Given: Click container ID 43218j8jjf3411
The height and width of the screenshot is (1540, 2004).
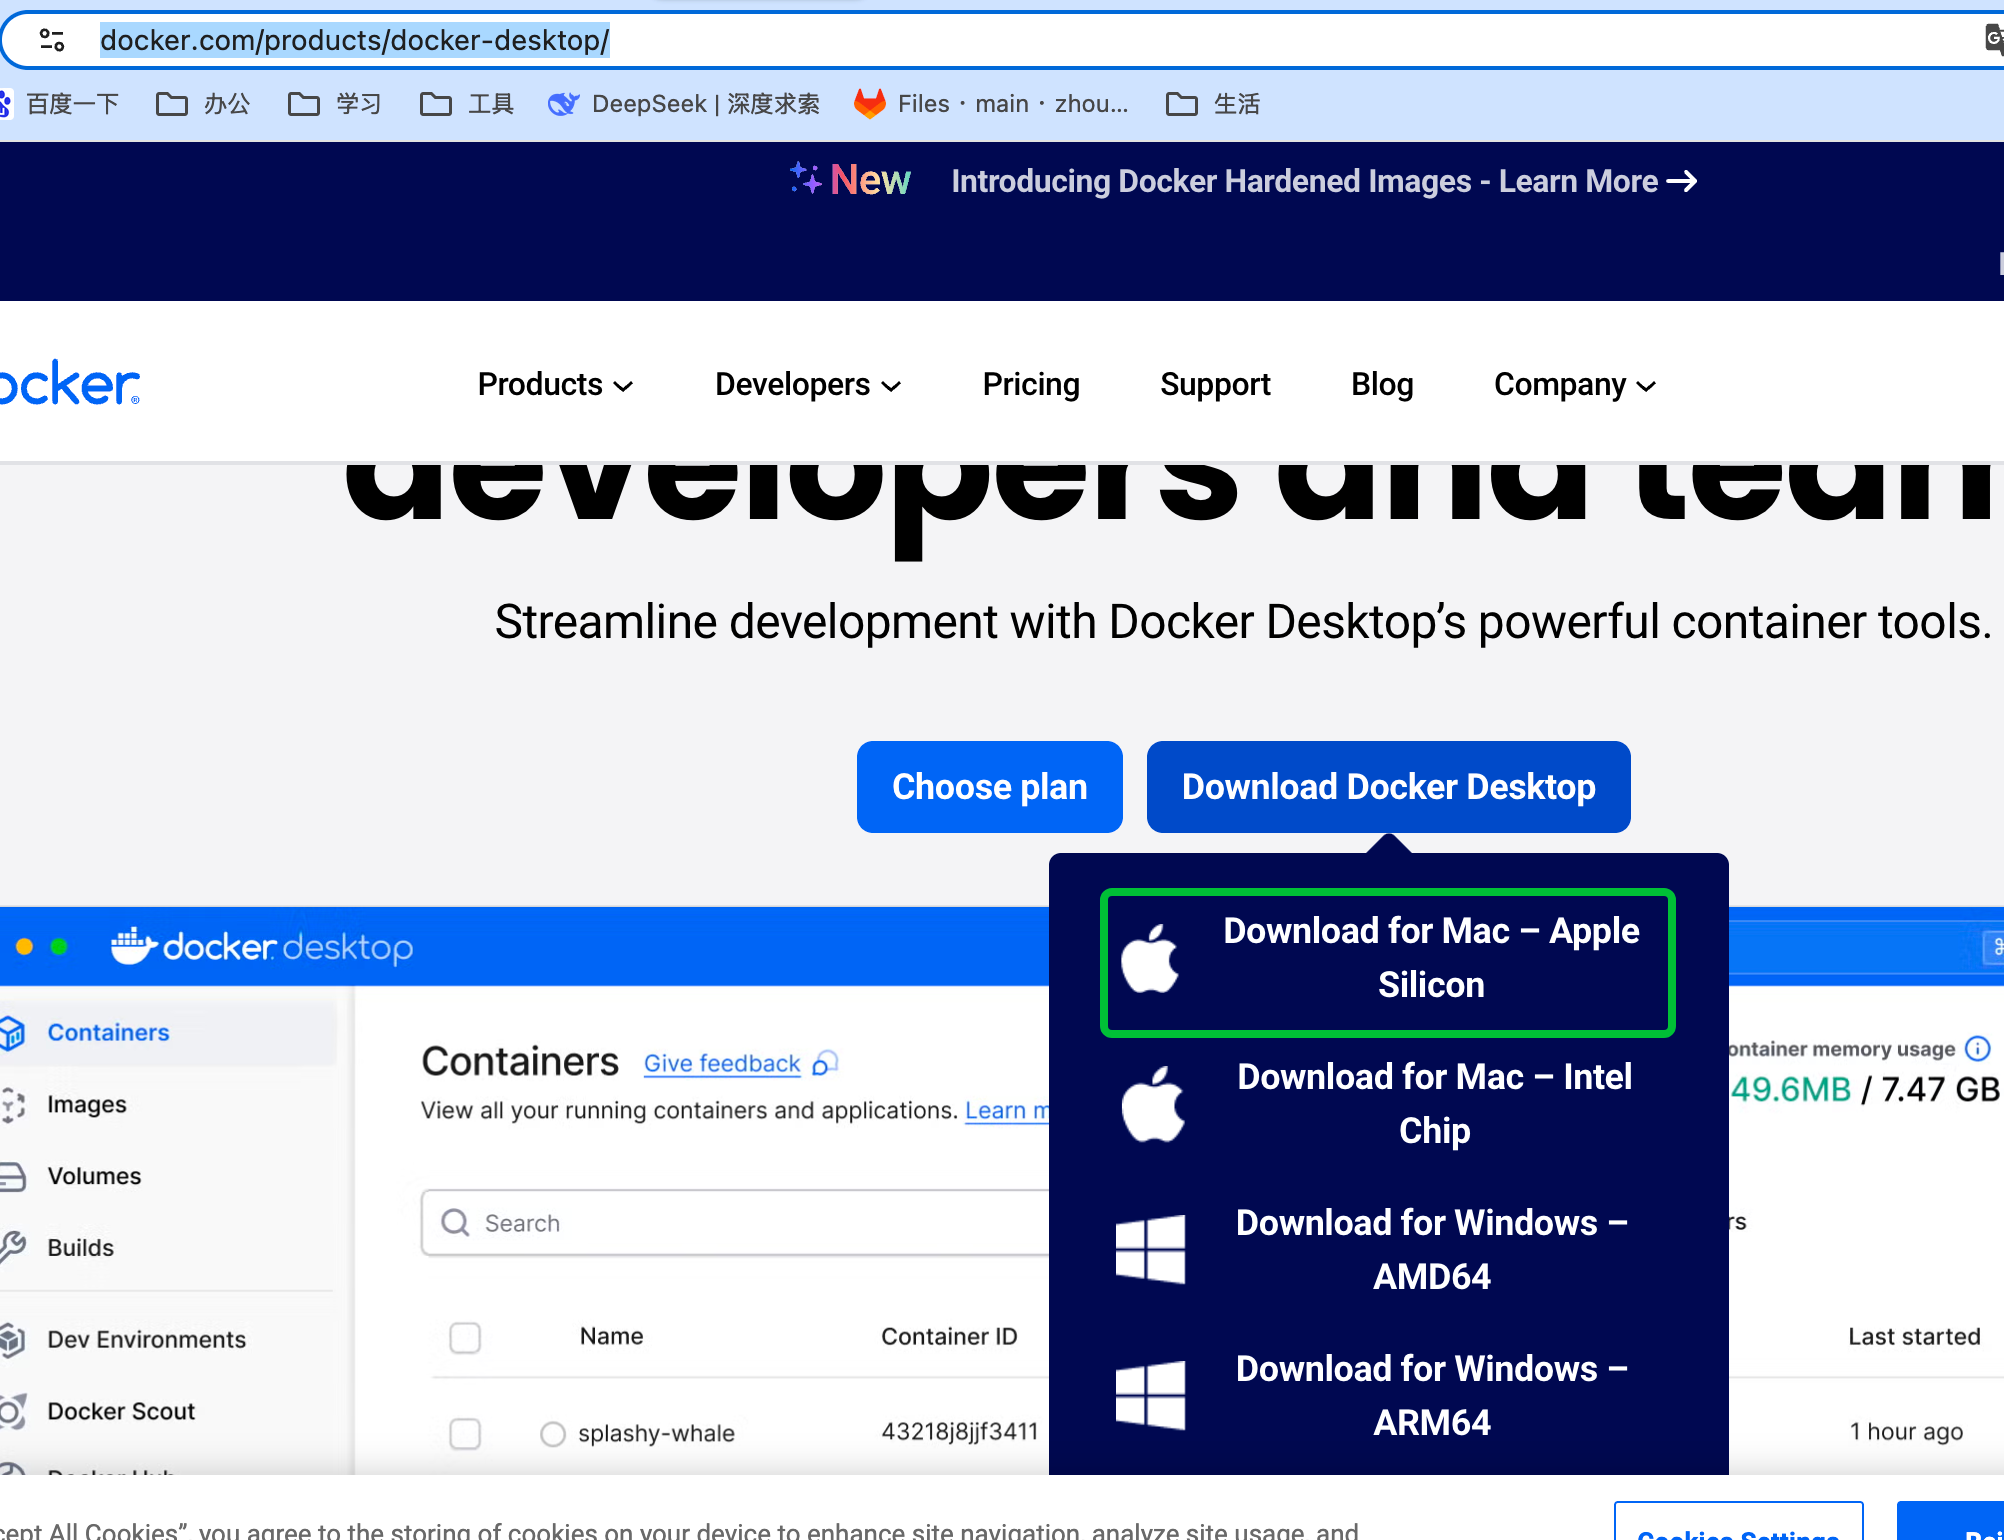Looking at the screenshot, I should click(959, 1432).
